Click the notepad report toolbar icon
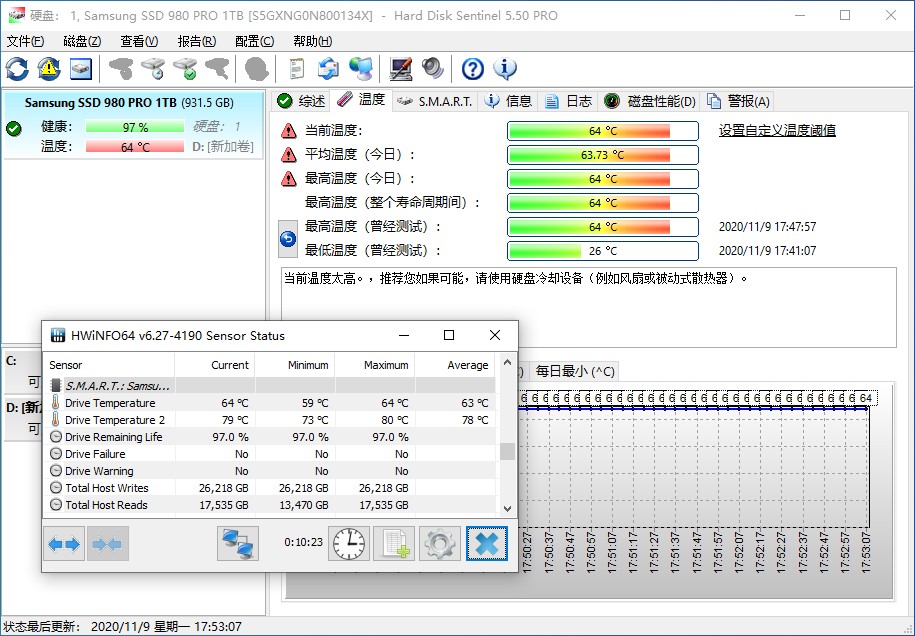The height and width of the screenshot is (636, 915). (x=297, y=69)
